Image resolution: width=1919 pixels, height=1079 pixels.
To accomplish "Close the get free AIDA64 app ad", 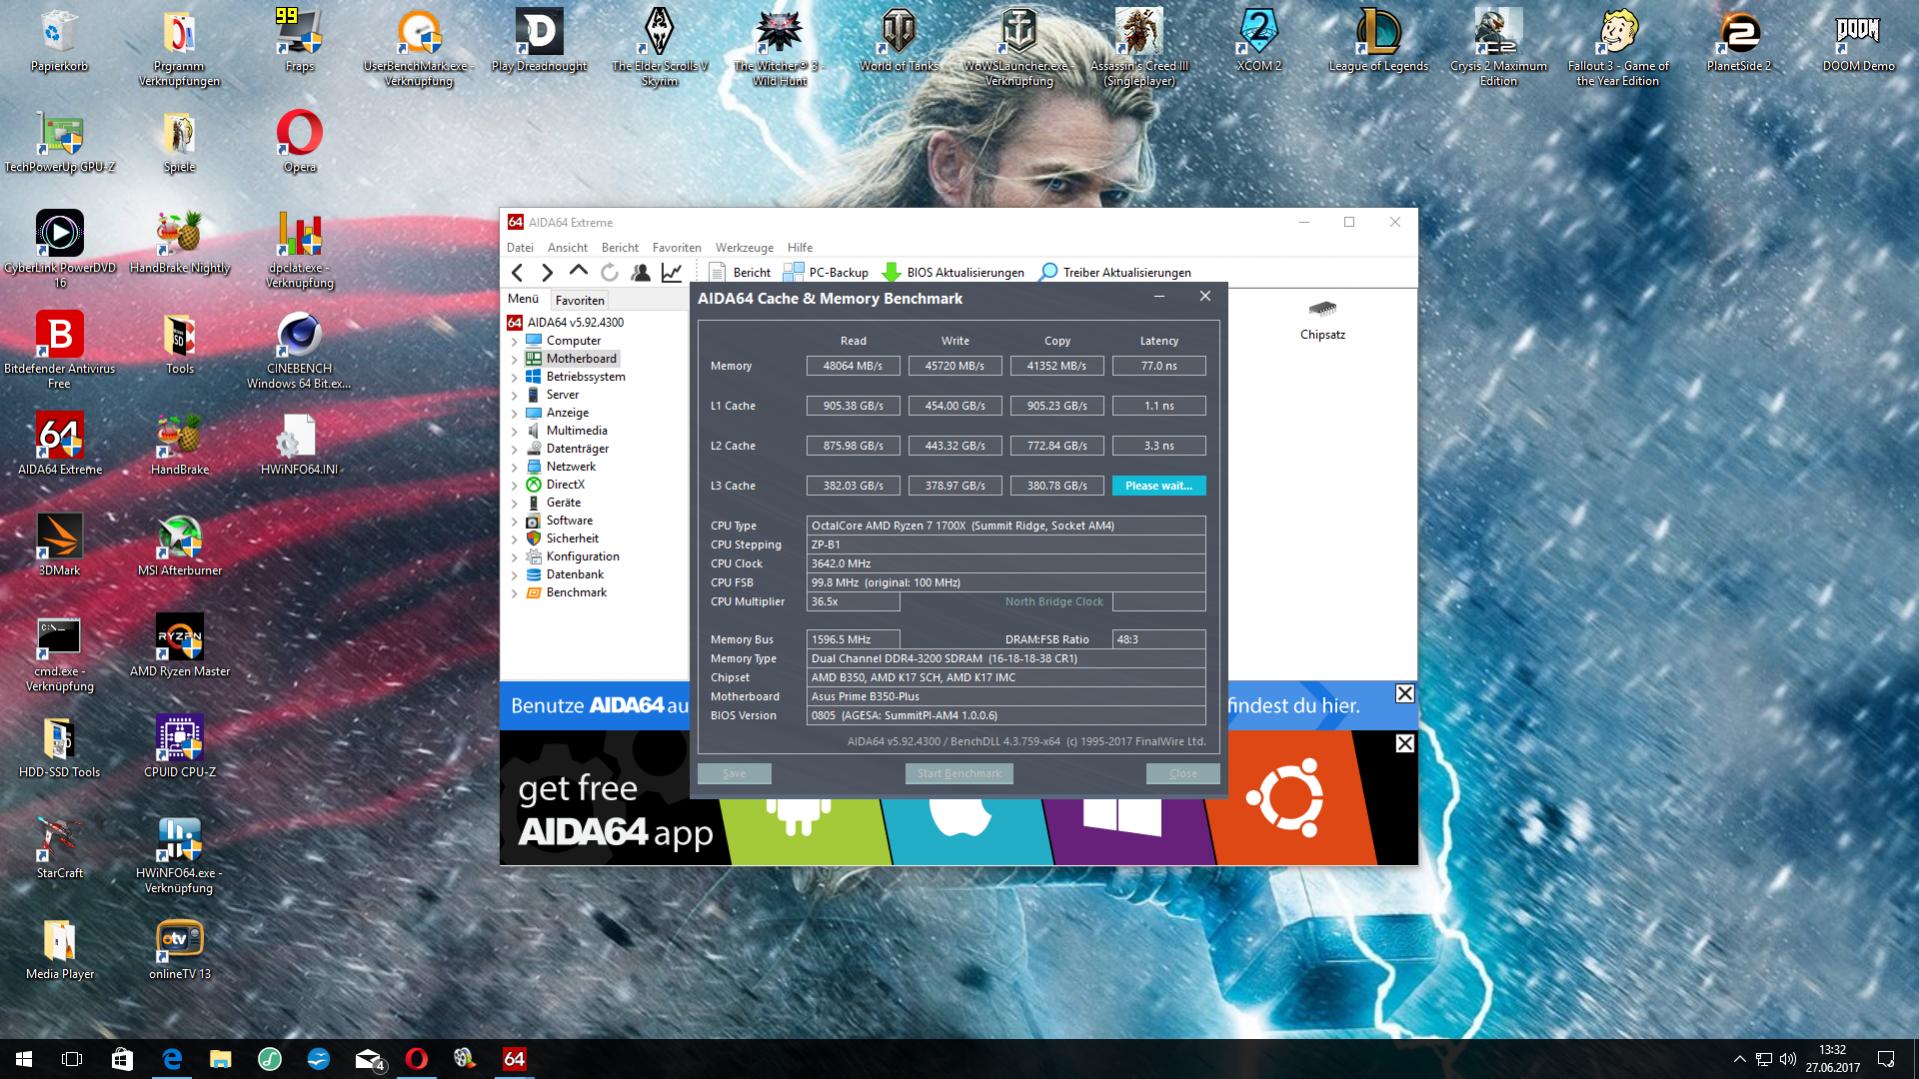I will click(1404, 743).
